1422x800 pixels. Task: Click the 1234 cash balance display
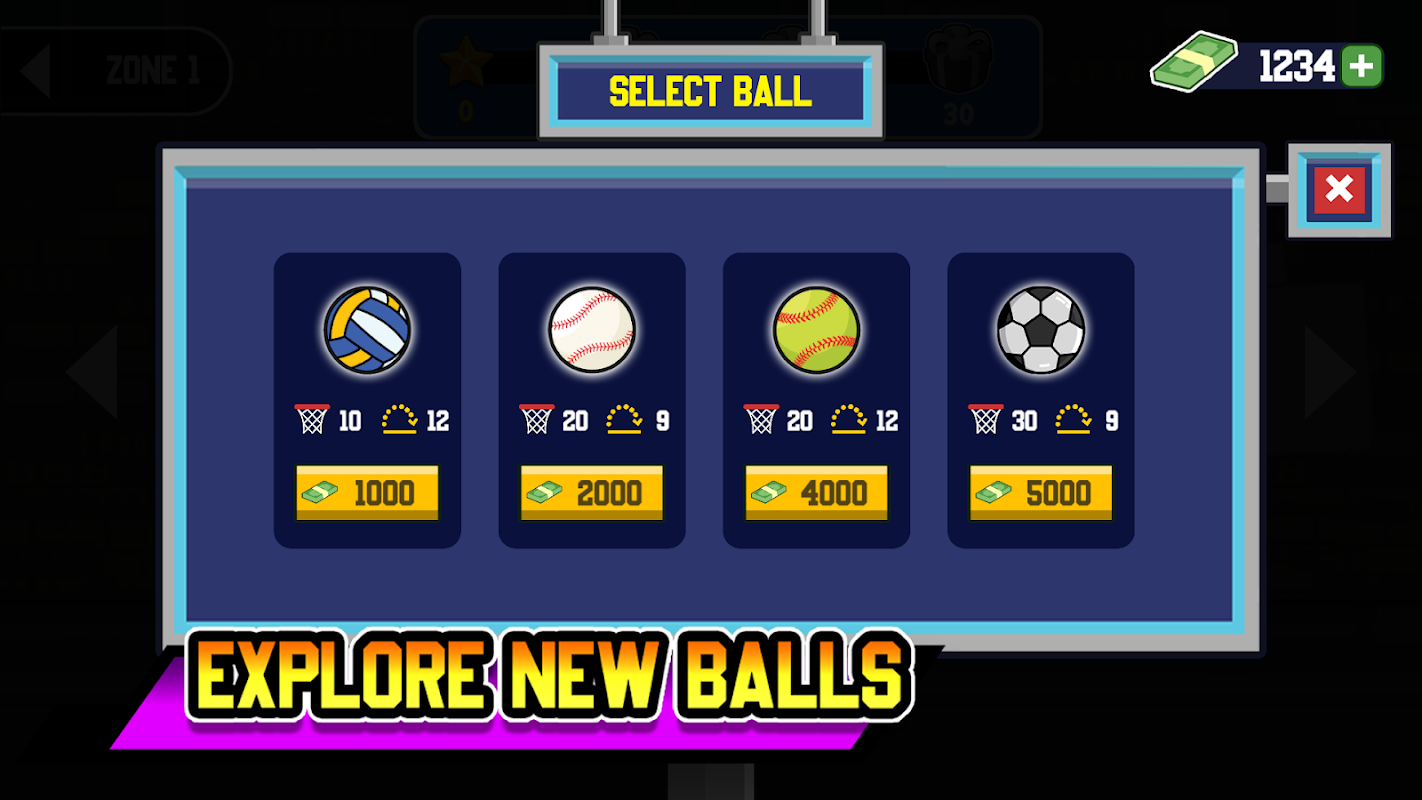[1297, 66]
